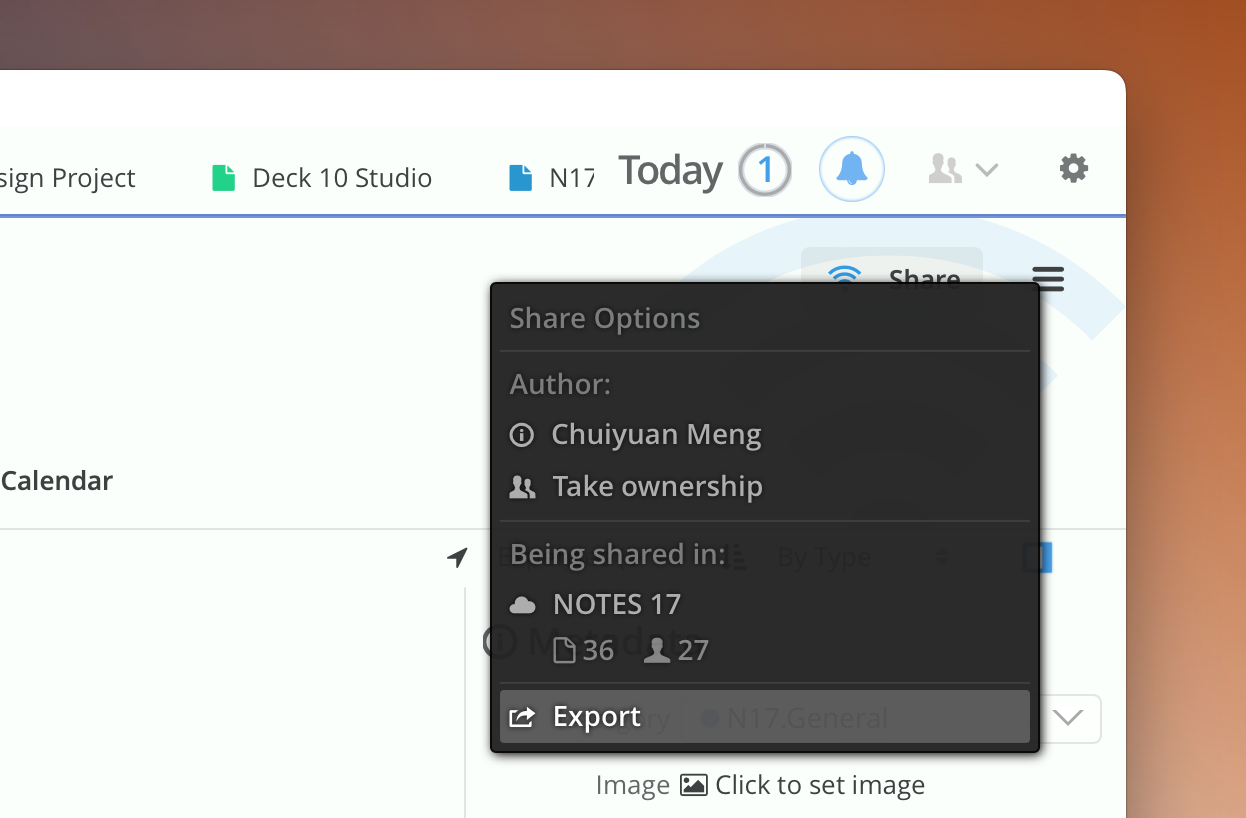Image resolution: width=1246 pixels, height=818 pixels.
Task: Open the users dropdown in the toolbar
Action: pyautogui.click(x=962, y=169)
